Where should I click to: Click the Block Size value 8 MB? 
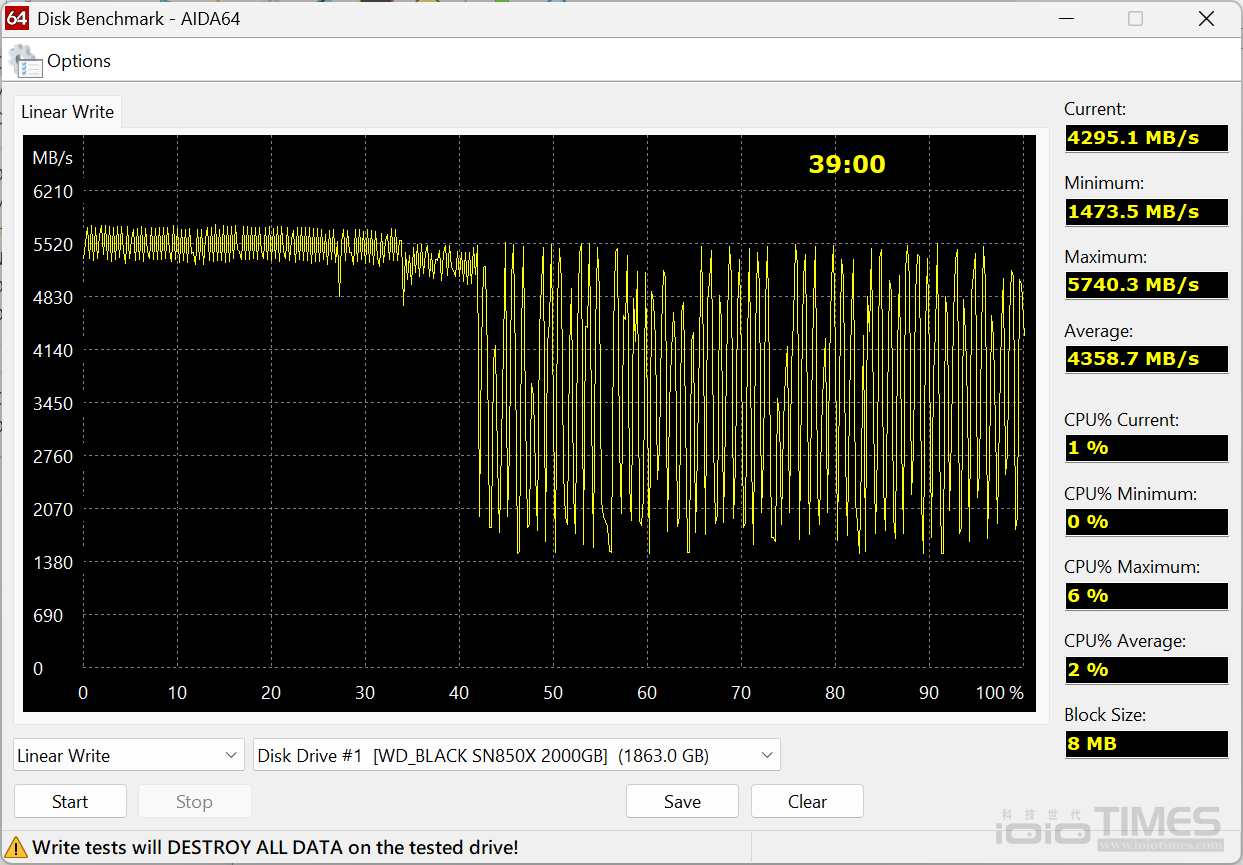[x=1146, y=744]
